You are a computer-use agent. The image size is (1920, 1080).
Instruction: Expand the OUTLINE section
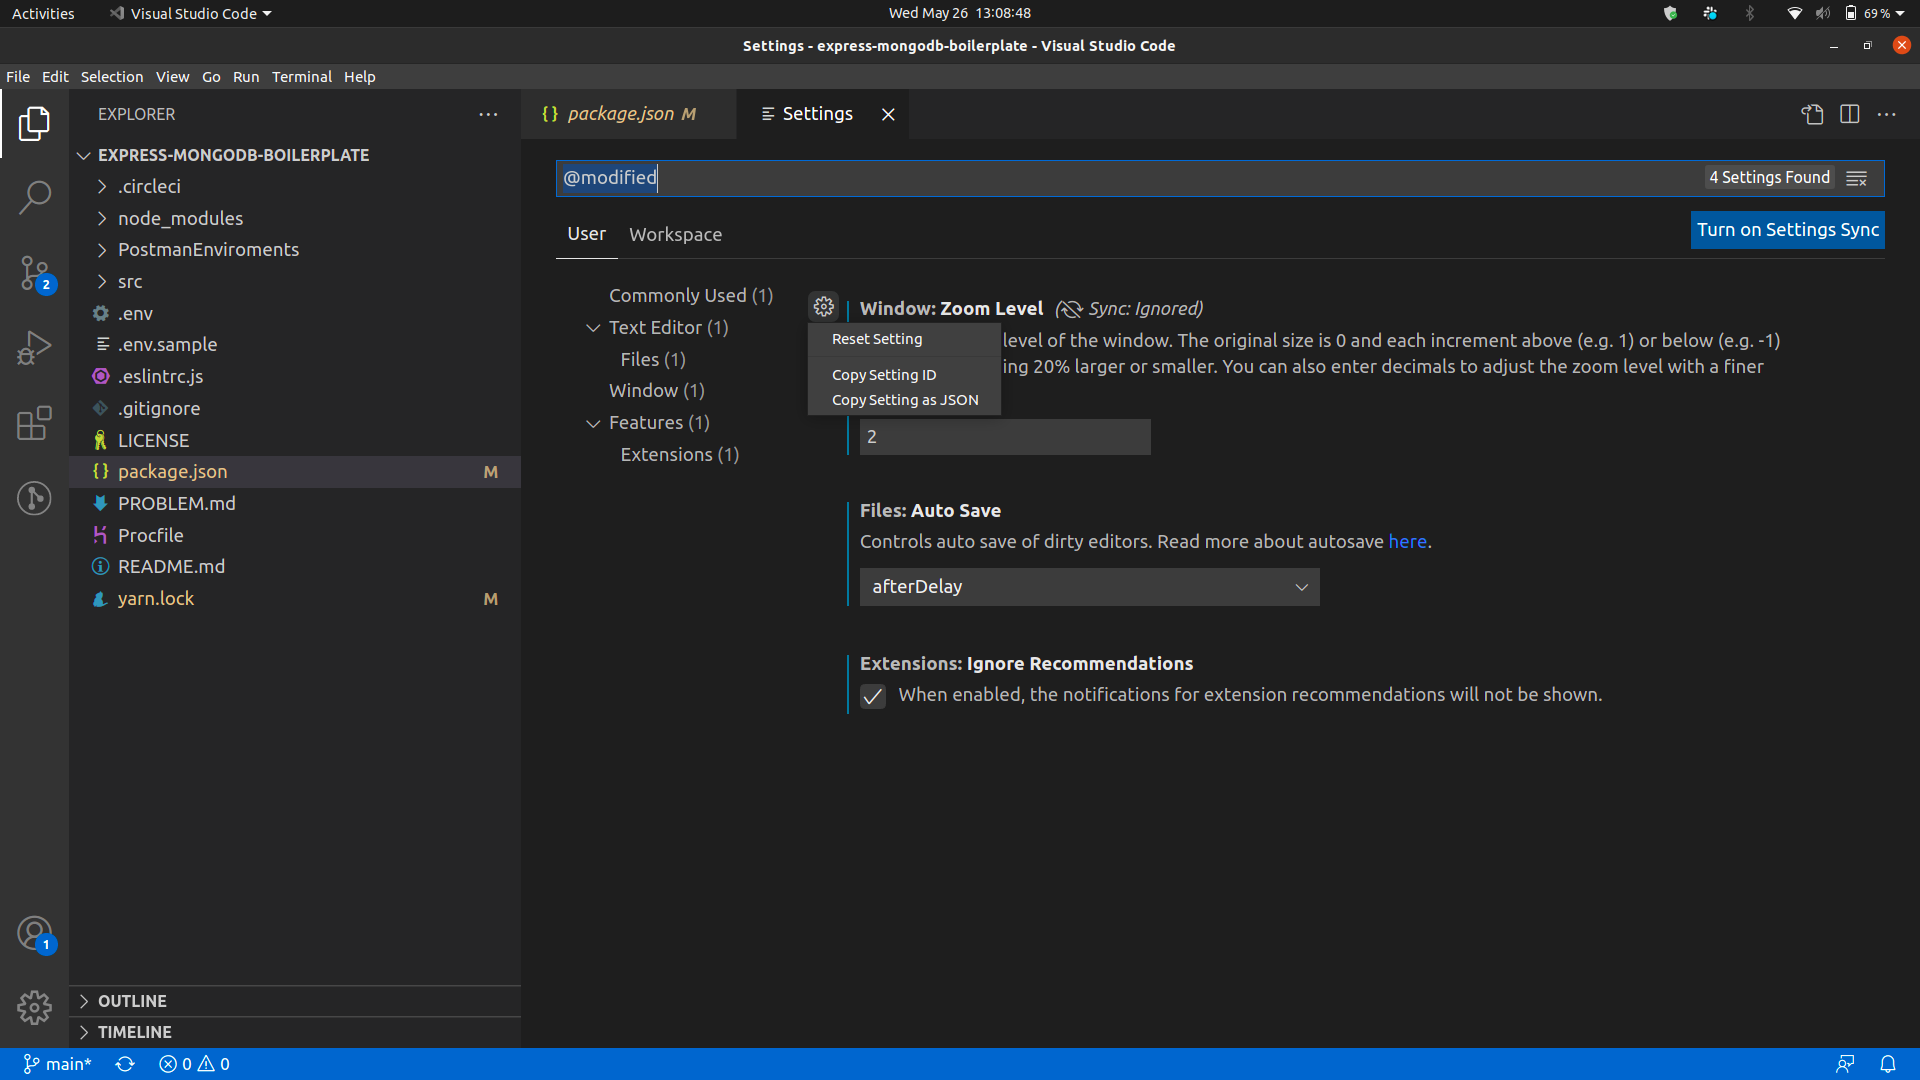[132, 1001]
